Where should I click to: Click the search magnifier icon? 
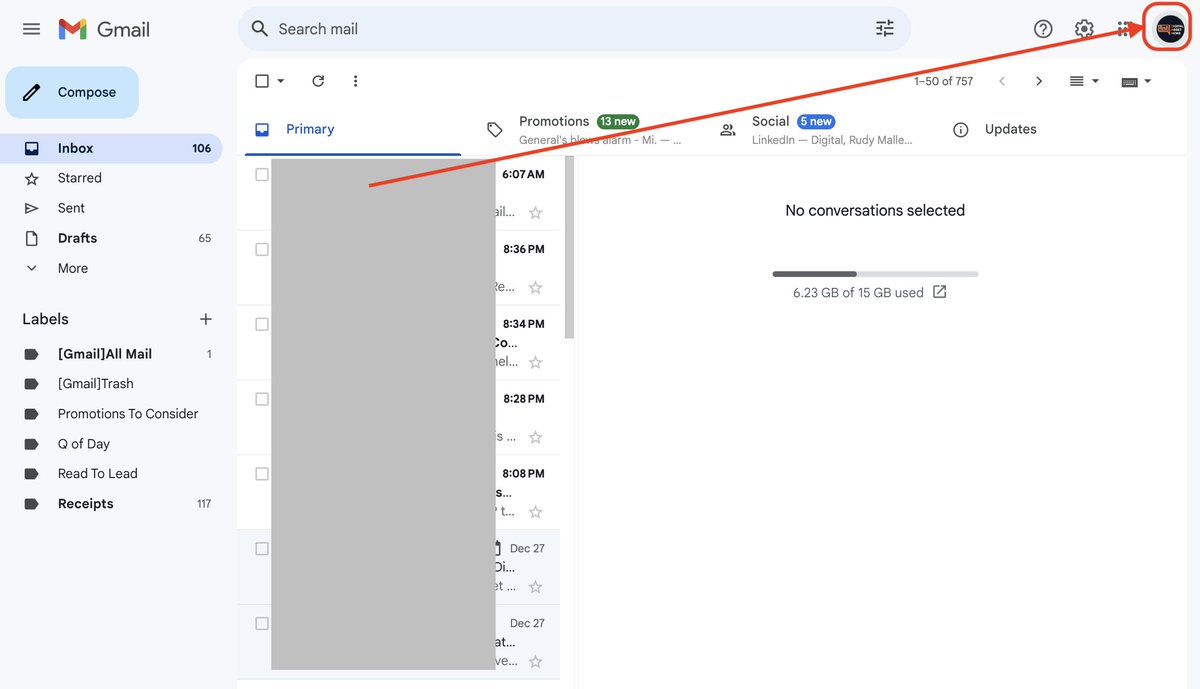click(260, 29)
